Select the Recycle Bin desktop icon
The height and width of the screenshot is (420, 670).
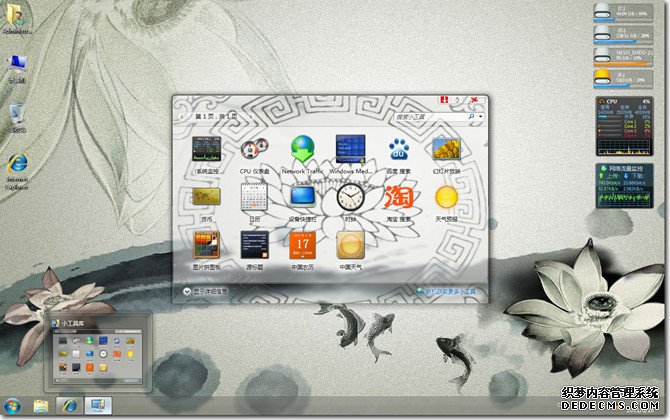click(x=17, y=118)
